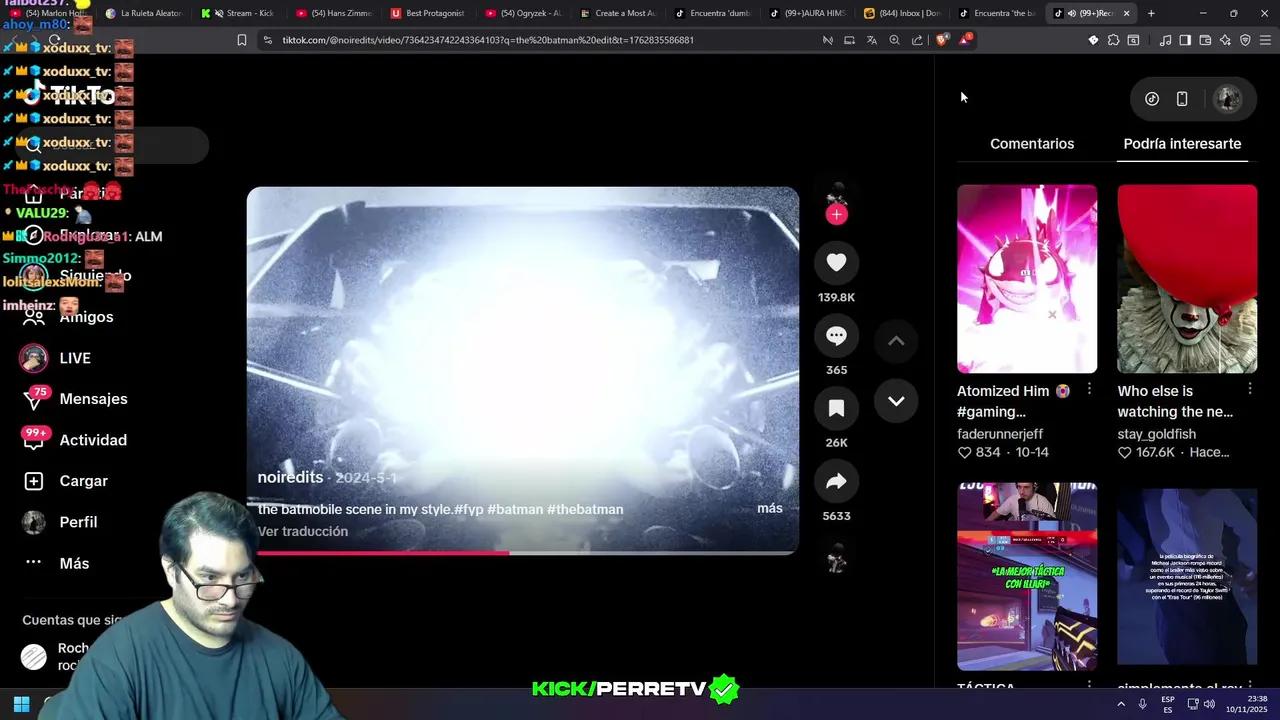Toggle the browser sidebar panel
This screenshot has height=720, width=1280.
click(x=1185, y=40)
